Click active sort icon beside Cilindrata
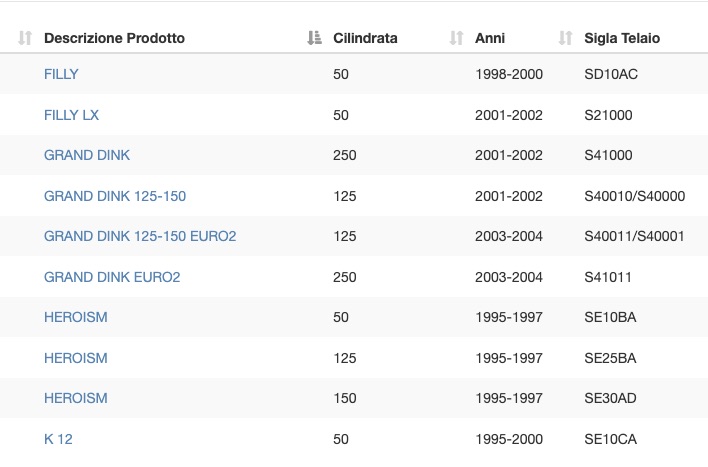This screenshot has width=708, height=467. (314, 38)
